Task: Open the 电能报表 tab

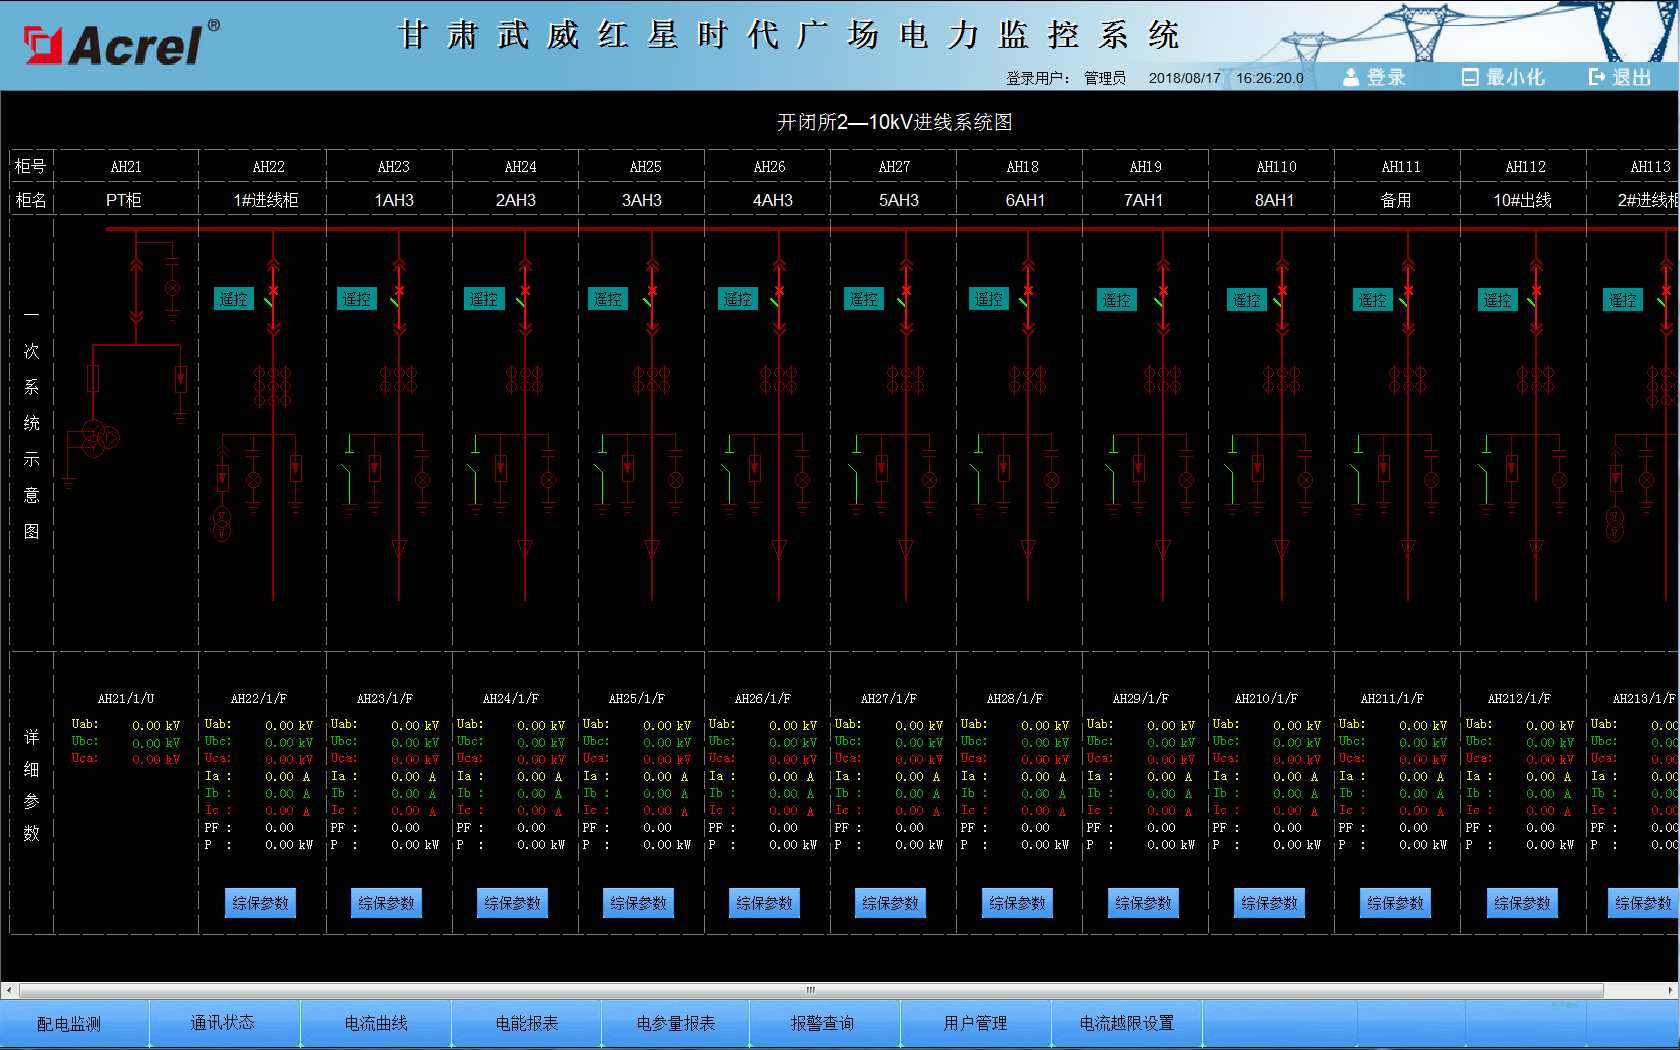Action: 527,1024
